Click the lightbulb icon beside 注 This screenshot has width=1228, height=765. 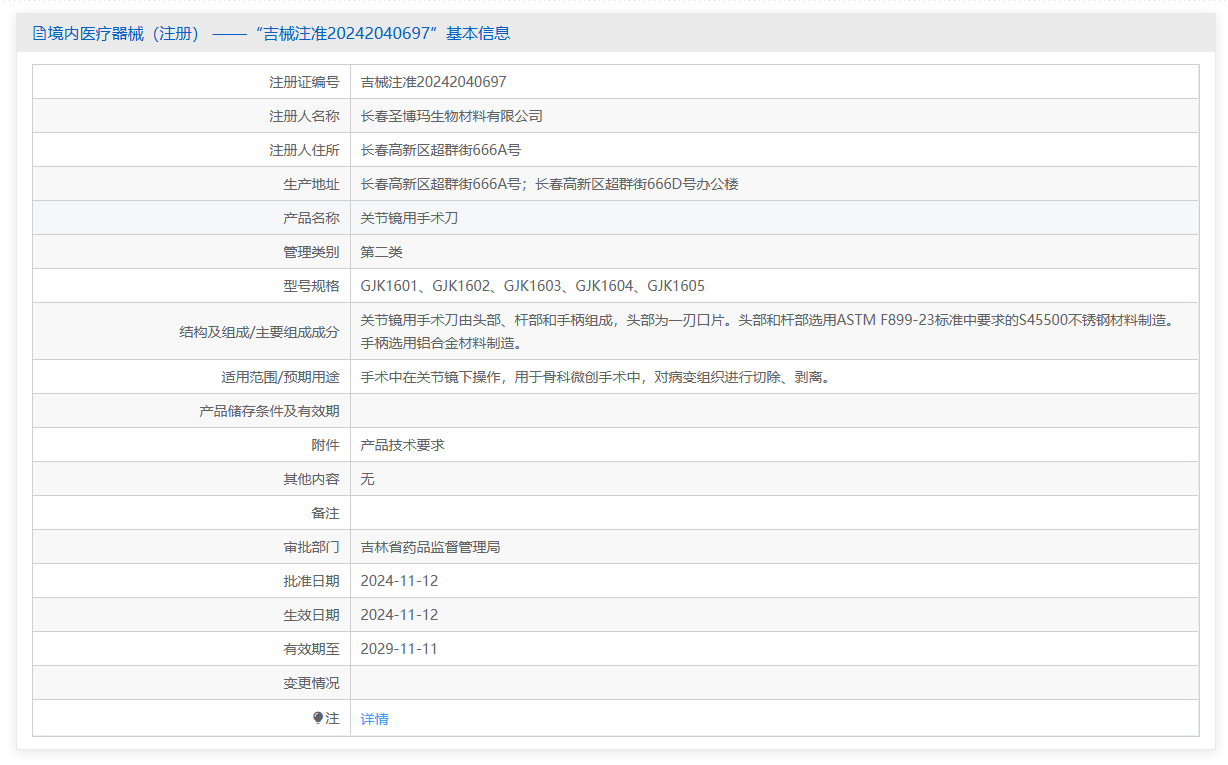pos(318,718)
